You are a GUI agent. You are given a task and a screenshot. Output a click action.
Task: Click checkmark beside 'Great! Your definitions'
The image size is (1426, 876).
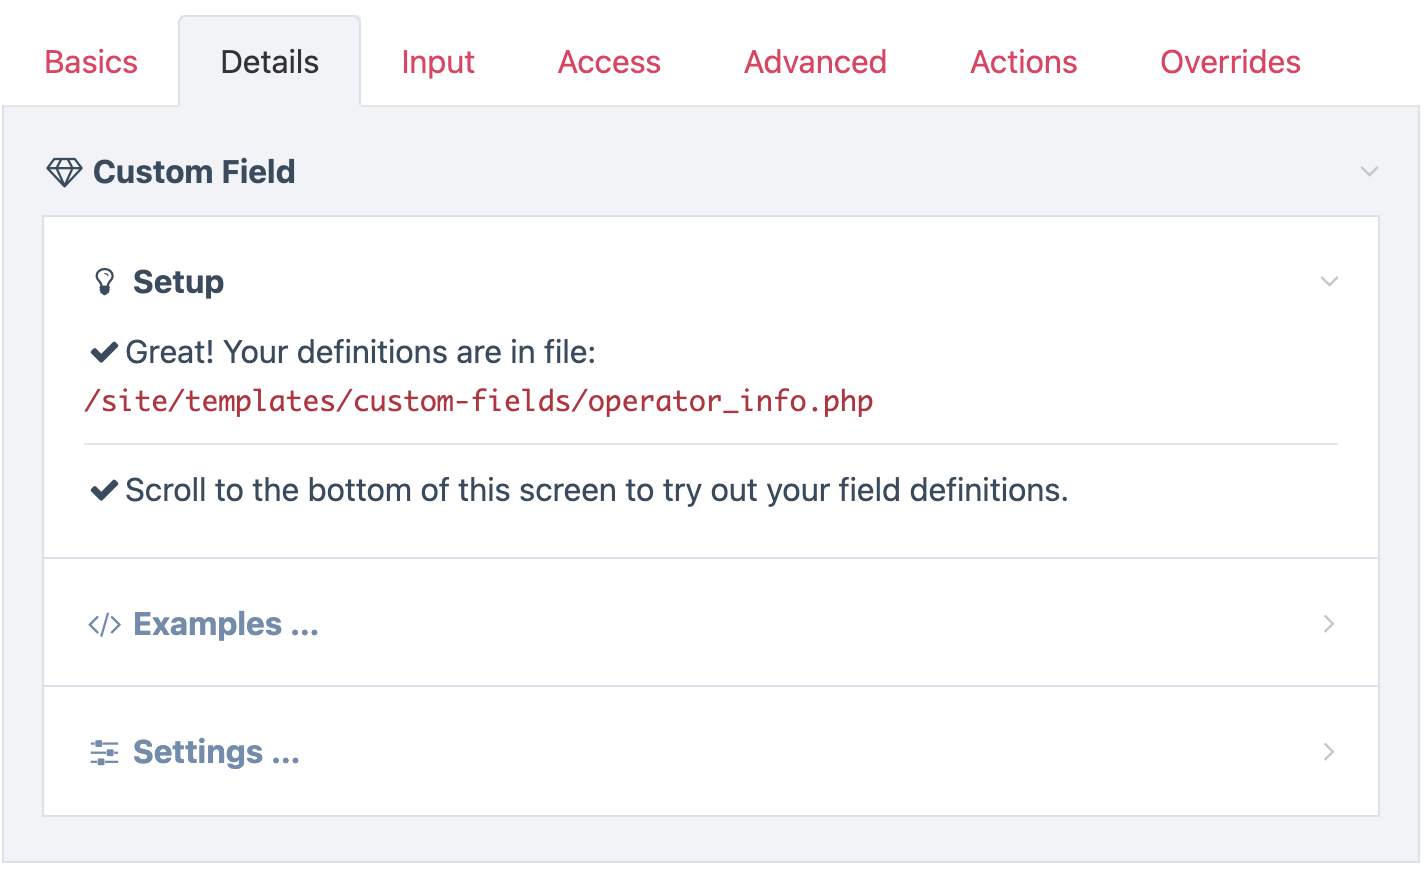coord(104,352)
